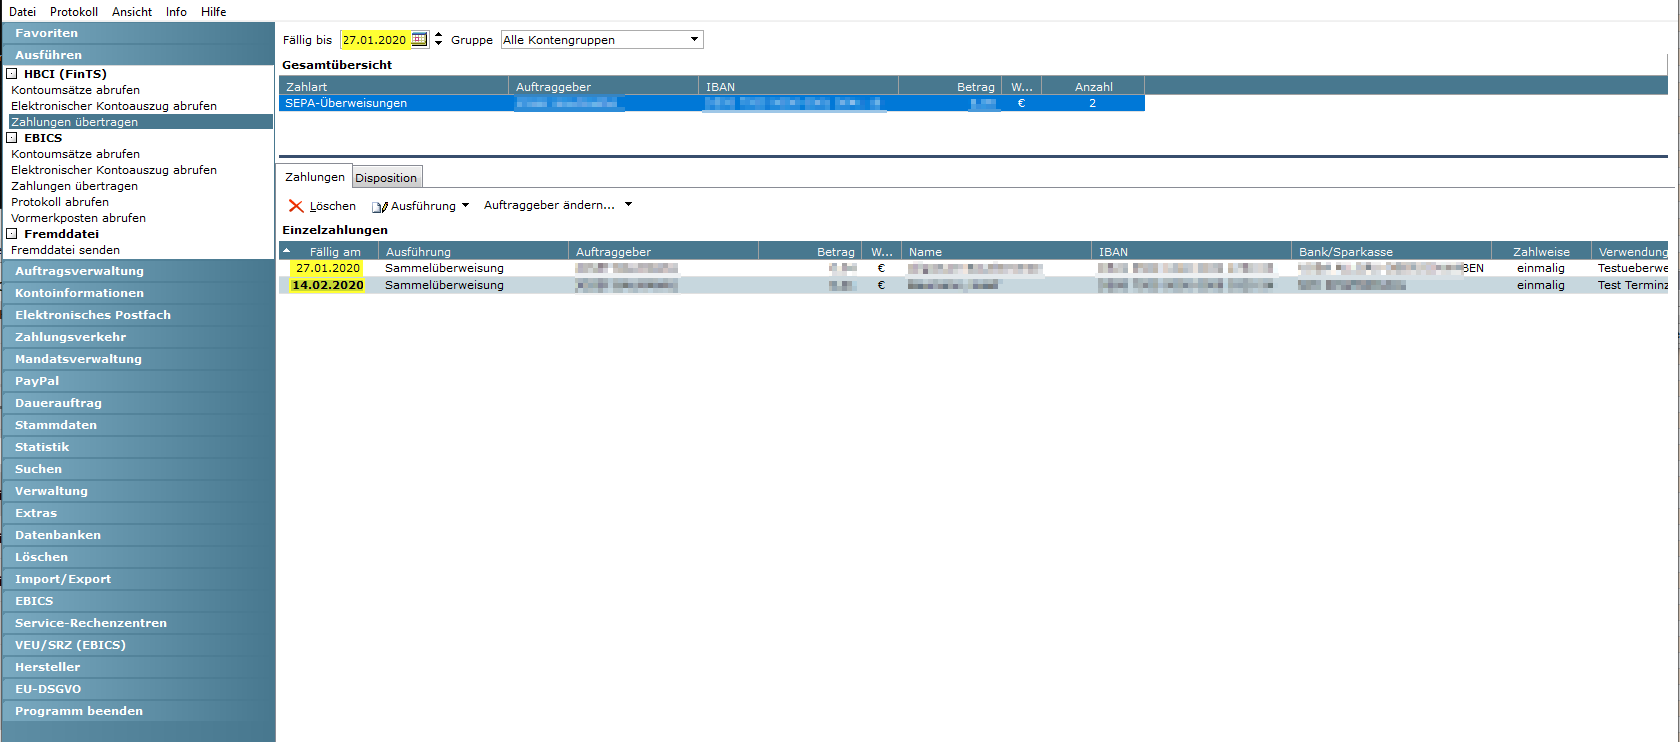Select HBCI Kontoumsätze abrufen
Screen dimensions: 1680x742
coord(75,90)
